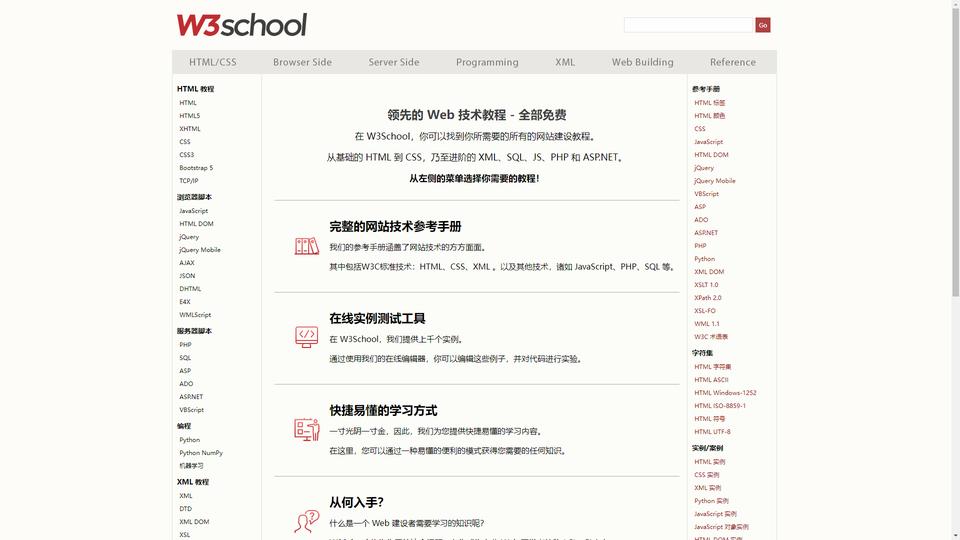Open DTD tutorial under XML 教程

point(186,509)
